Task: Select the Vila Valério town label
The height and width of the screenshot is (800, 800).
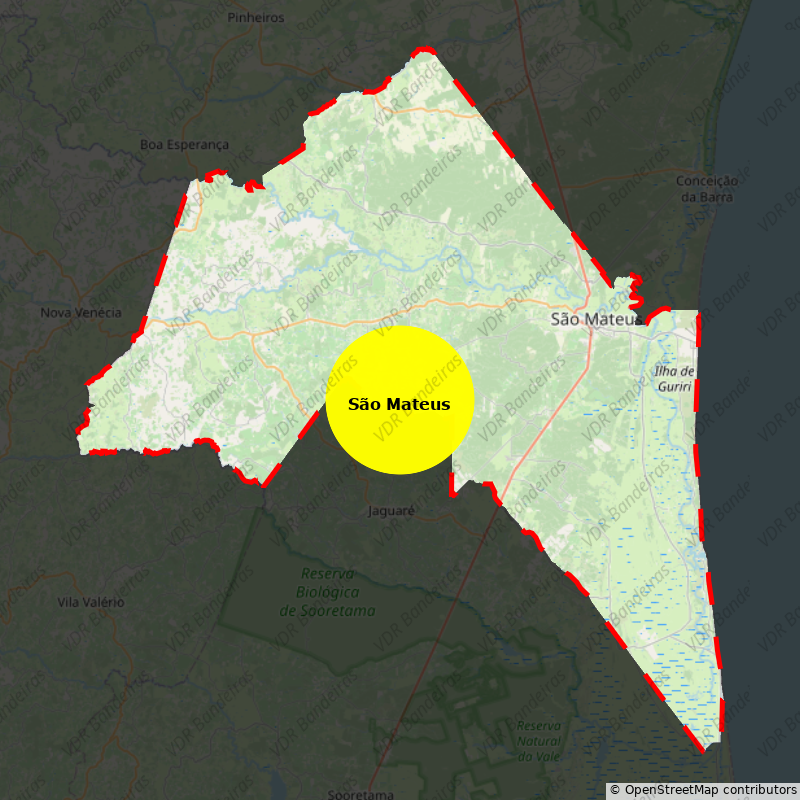Action: (x=91, y=602)
